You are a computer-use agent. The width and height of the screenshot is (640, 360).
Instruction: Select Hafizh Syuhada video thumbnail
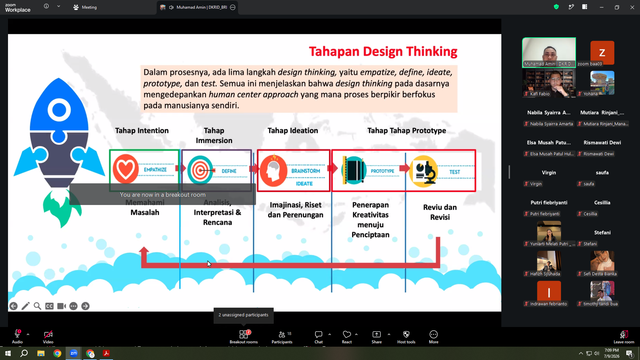[x=549, y=263]
